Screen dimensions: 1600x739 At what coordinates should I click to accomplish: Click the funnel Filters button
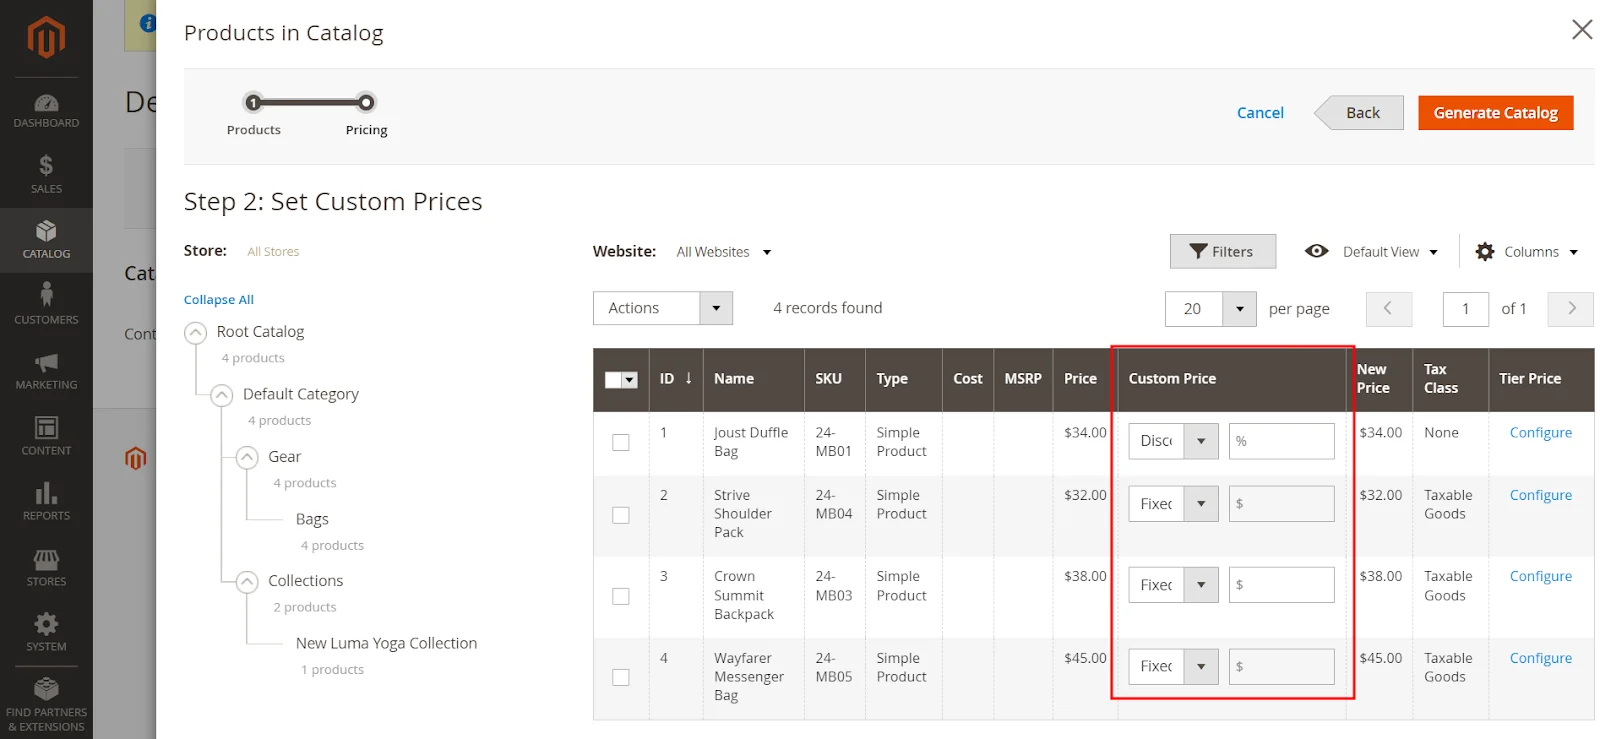point(1222,252)
